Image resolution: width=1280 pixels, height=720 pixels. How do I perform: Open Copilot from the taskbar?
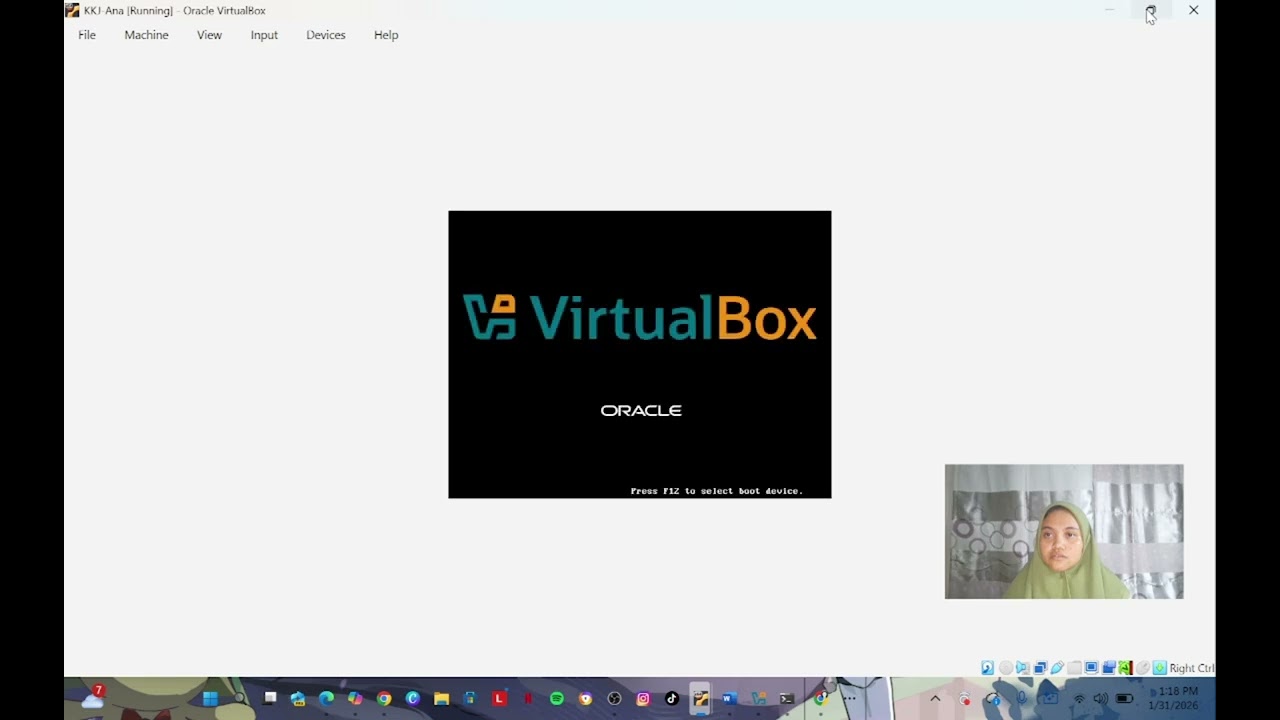355,699
